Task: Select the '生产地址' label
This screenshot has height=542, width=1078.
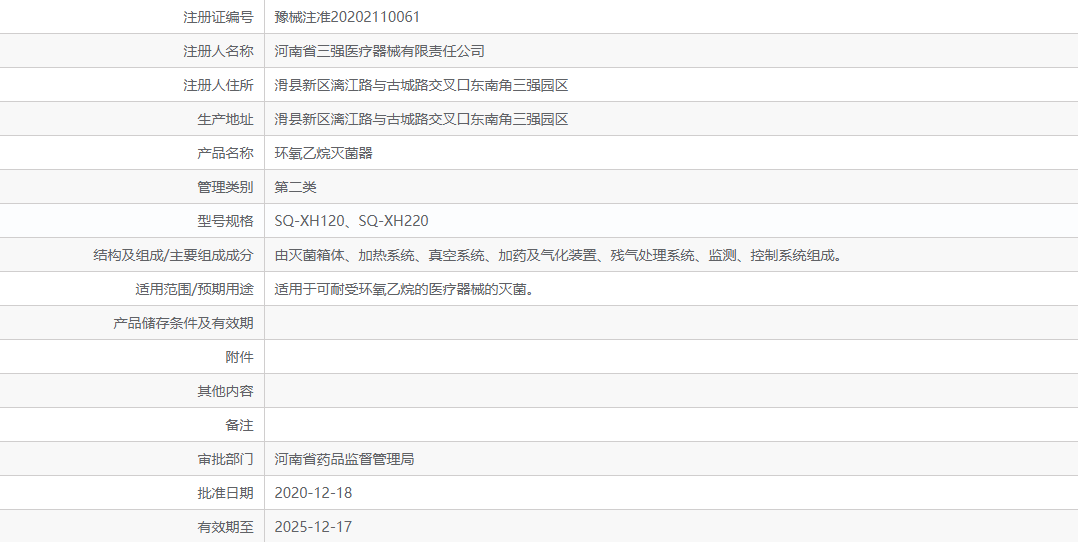Action: [225, 119]
